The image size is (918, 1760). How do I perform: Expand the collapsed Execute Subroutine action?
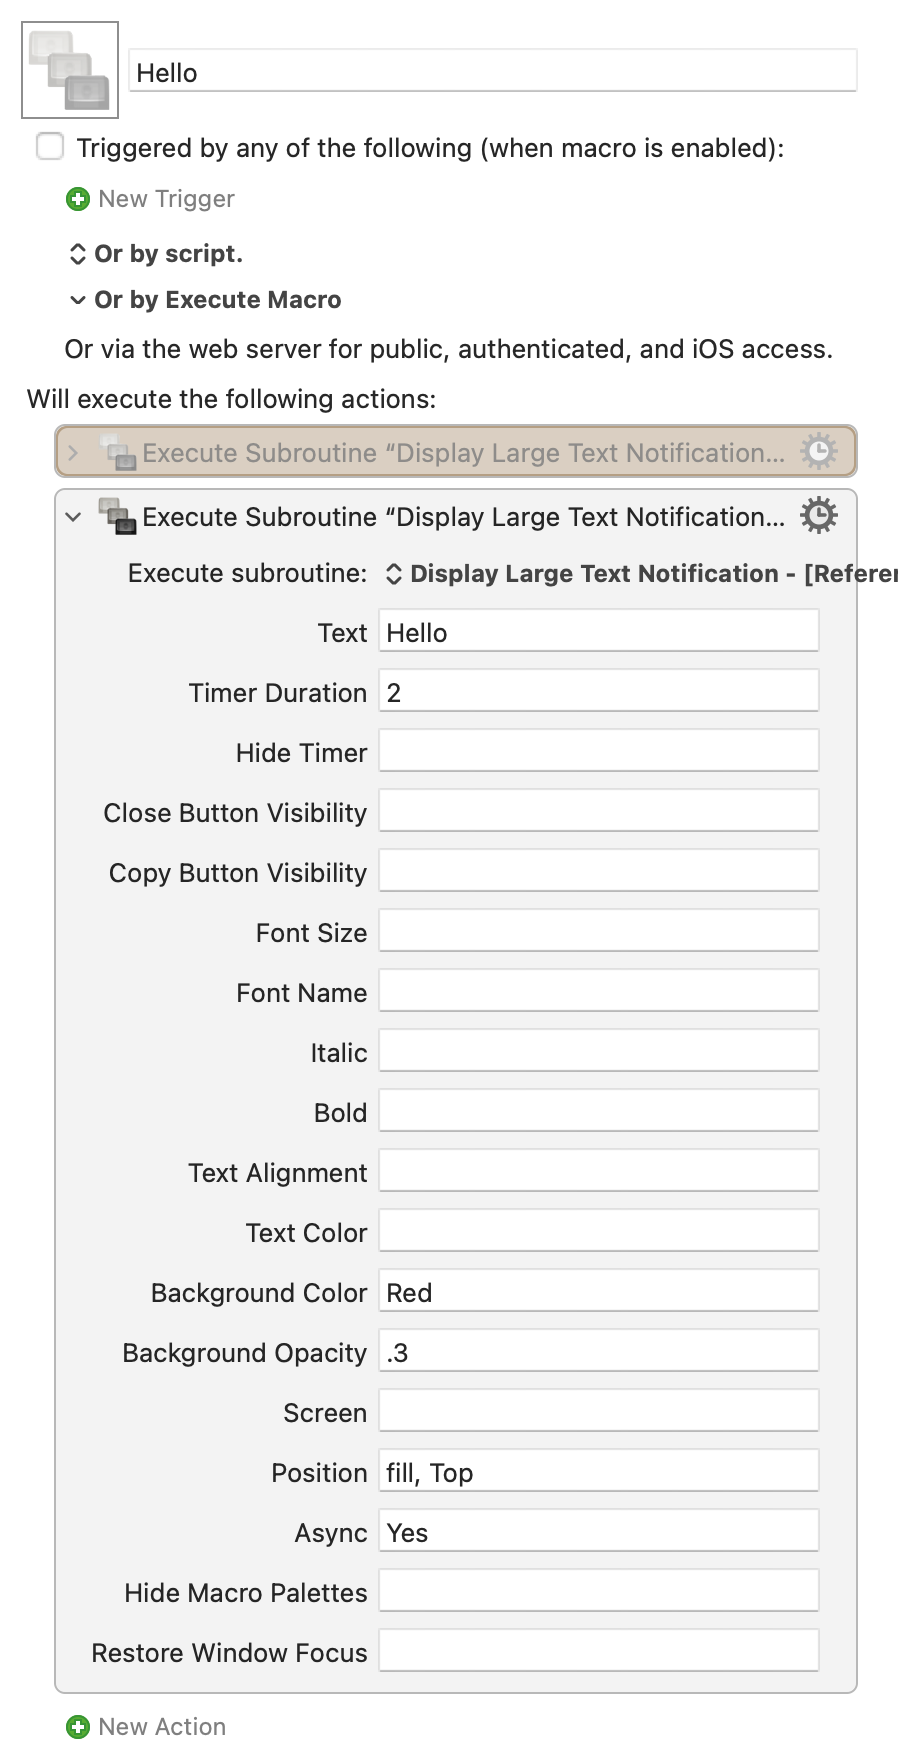(73, 453)
